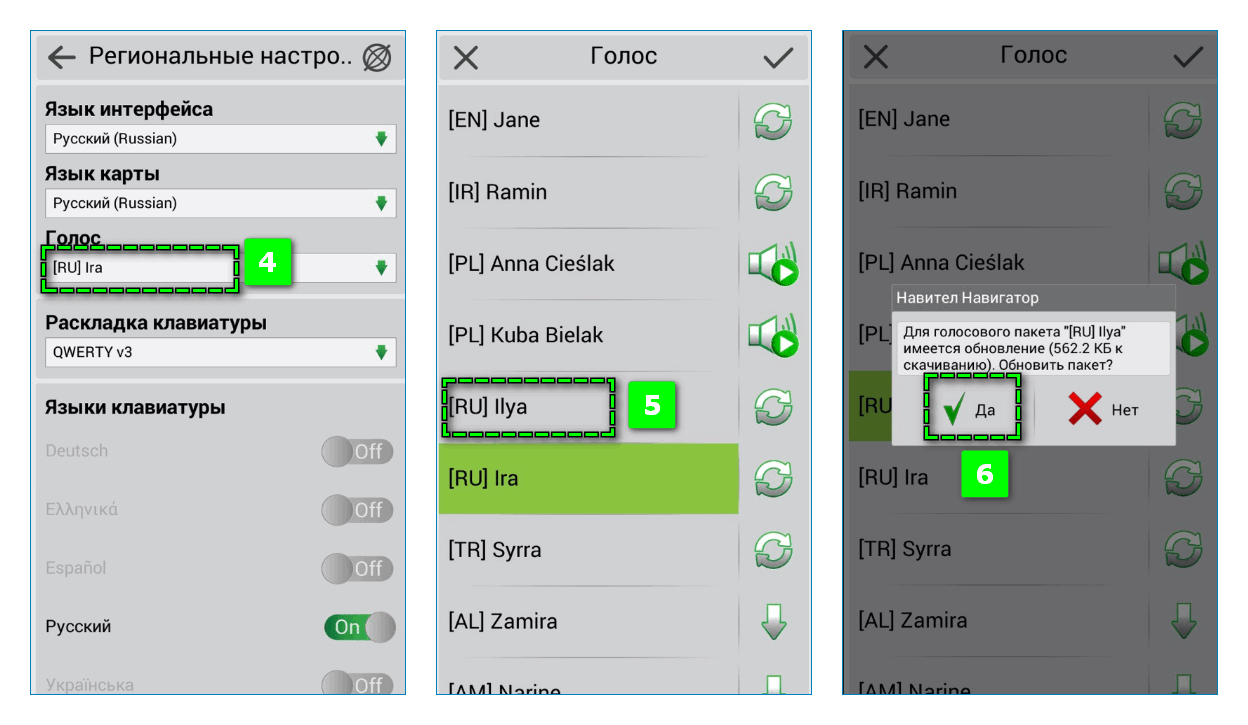Play voice sample for [PL] Anna Cieślak in middle list
This screenshot has height=725, width=1248.
pos(773,263)
